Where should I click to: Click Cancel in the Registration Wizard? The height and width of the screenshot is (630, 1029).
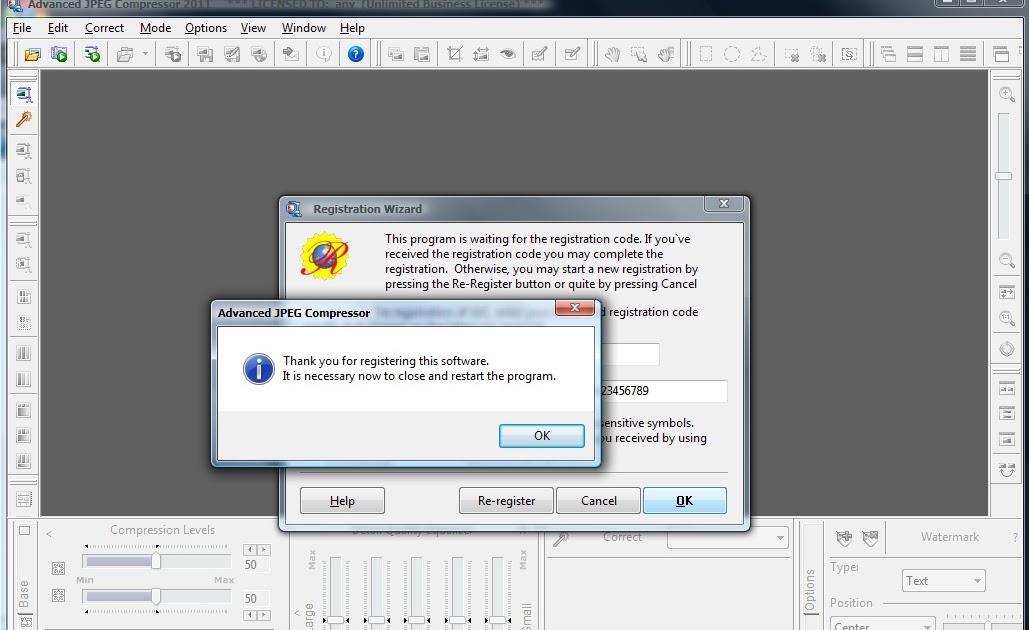(598, 501)
